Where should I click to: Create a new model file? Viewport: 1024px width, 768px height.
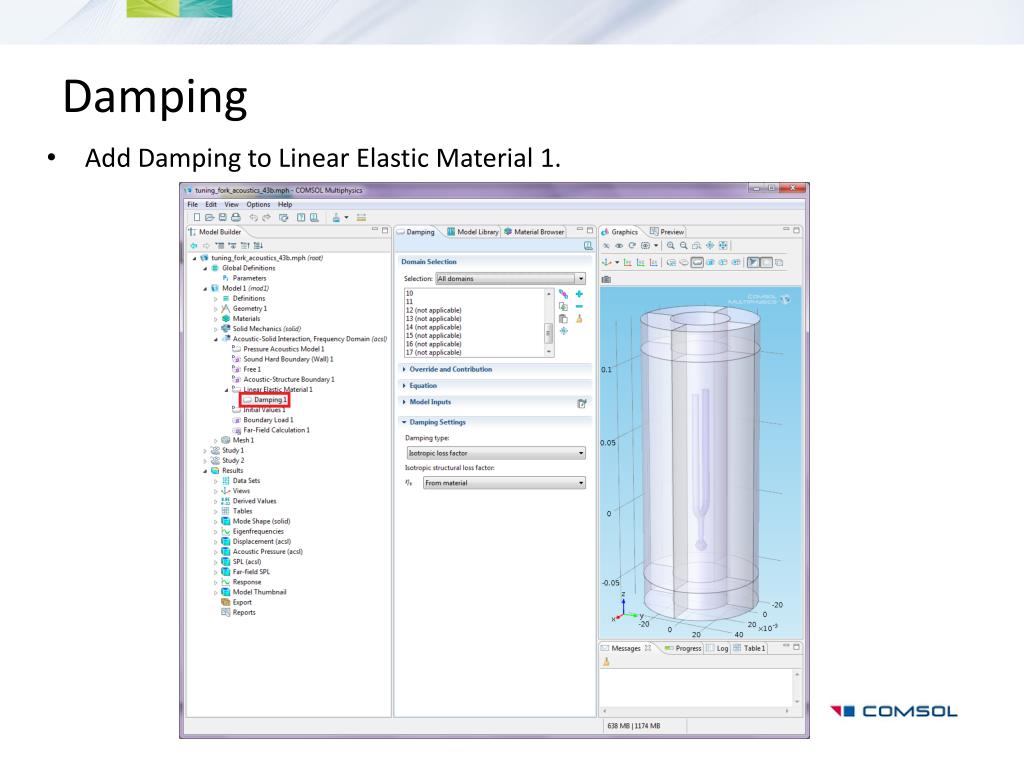click(x=197, y=217)
